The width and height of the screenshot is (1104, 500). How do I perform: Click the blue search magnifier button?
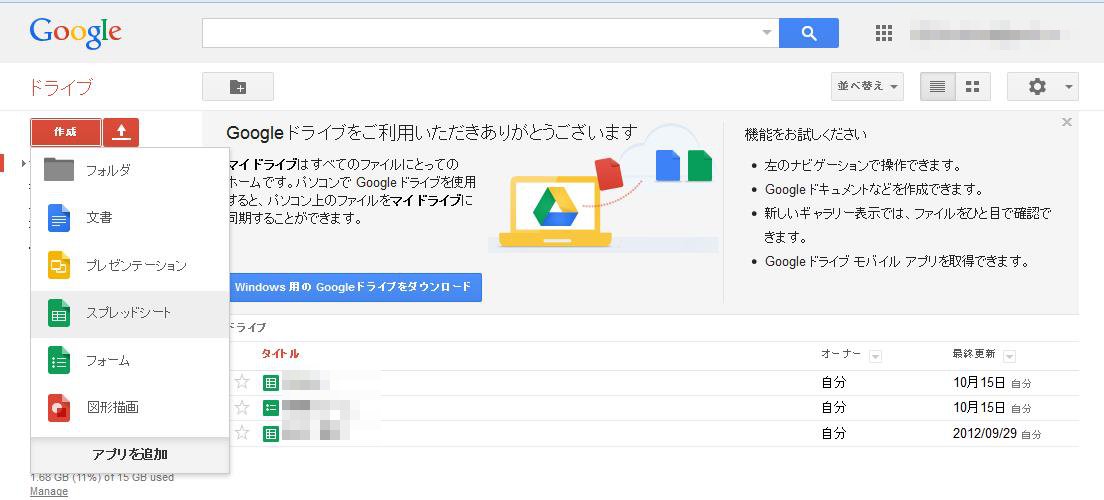808,33
